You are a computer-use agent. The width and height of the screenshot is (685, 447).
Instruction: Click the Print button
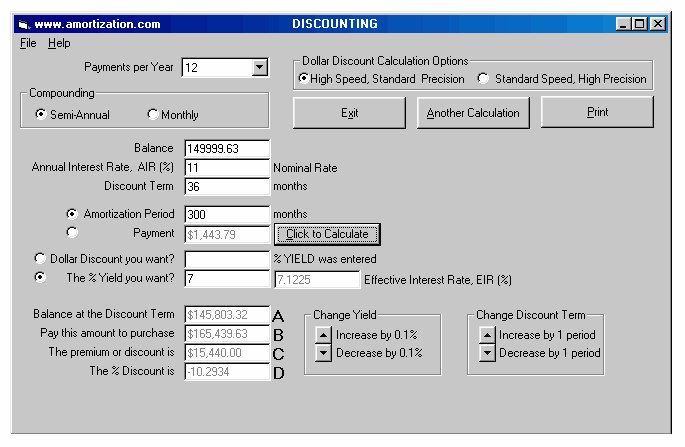point(597,113)
